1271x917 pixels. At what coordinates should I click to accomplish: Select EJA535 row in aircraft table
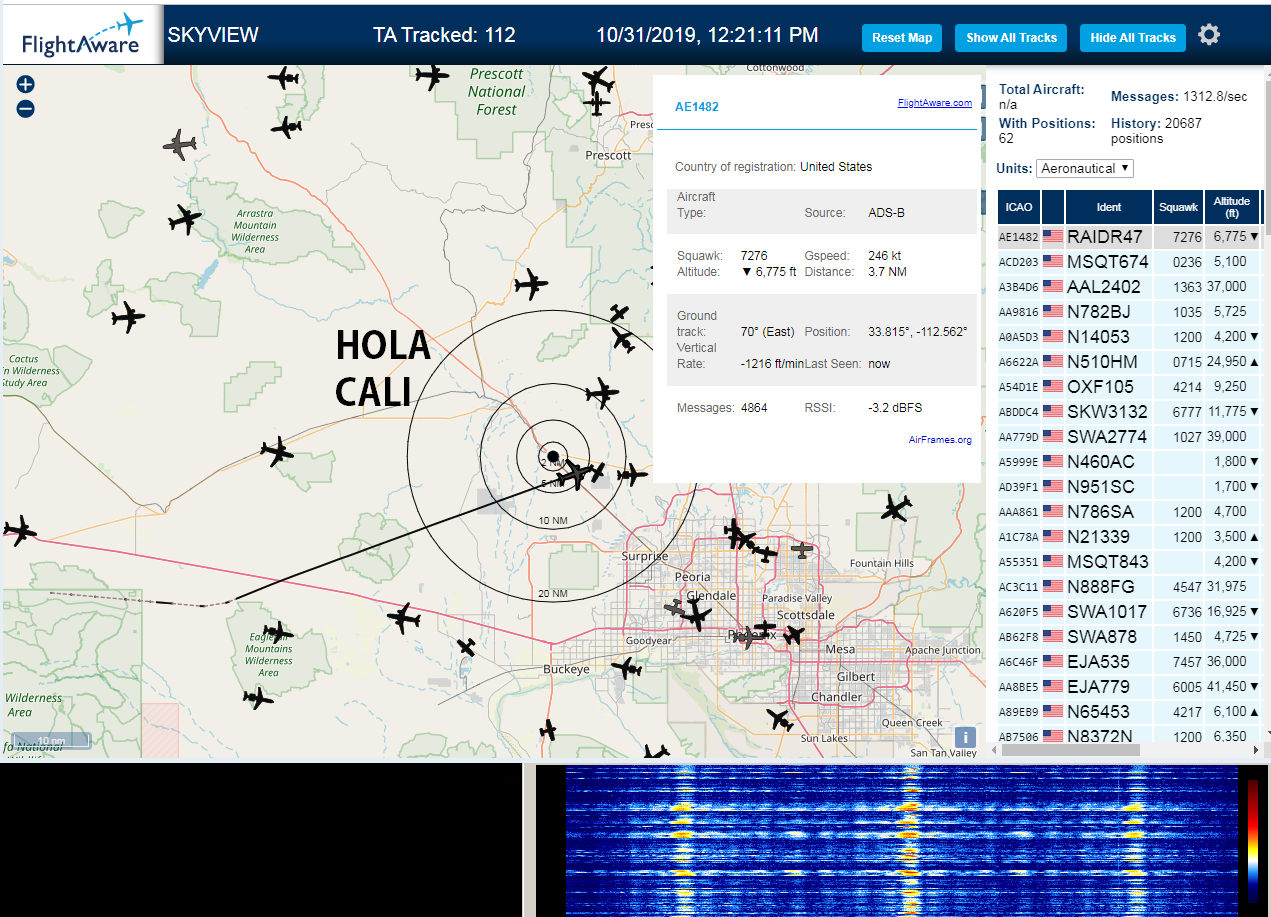(x=1129, y=662)
